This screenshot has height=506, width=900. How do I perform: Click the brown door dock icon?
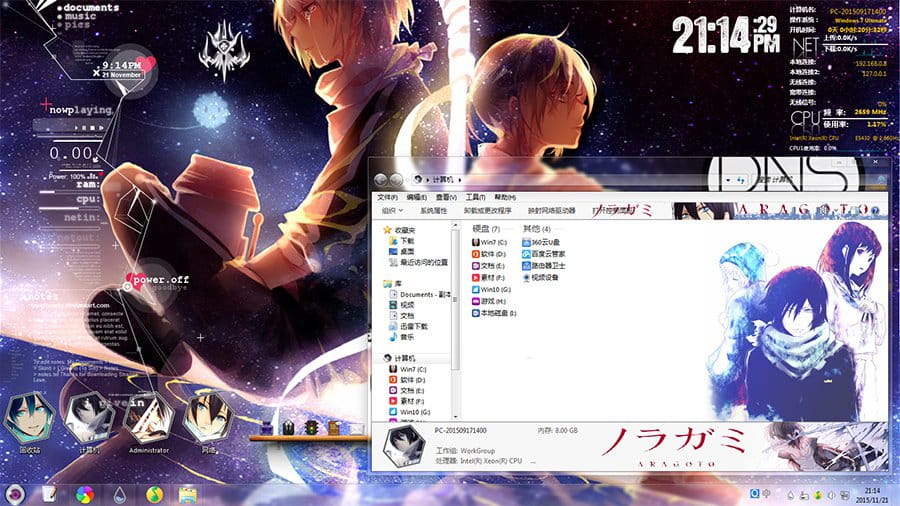coord(334,427)
